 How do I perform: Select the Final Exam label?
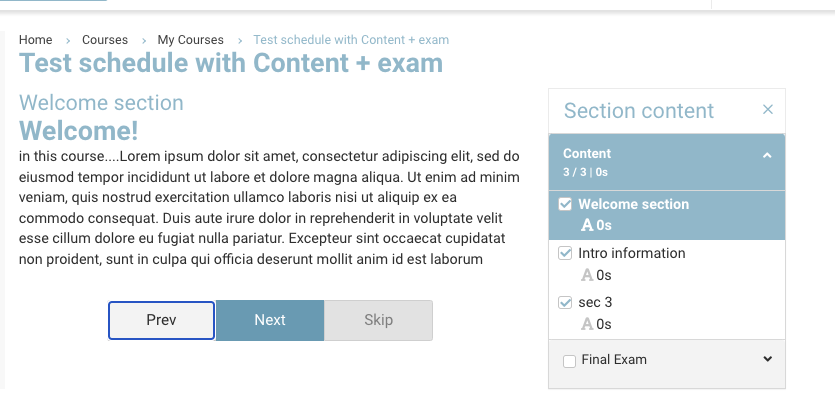click(614, 360)
